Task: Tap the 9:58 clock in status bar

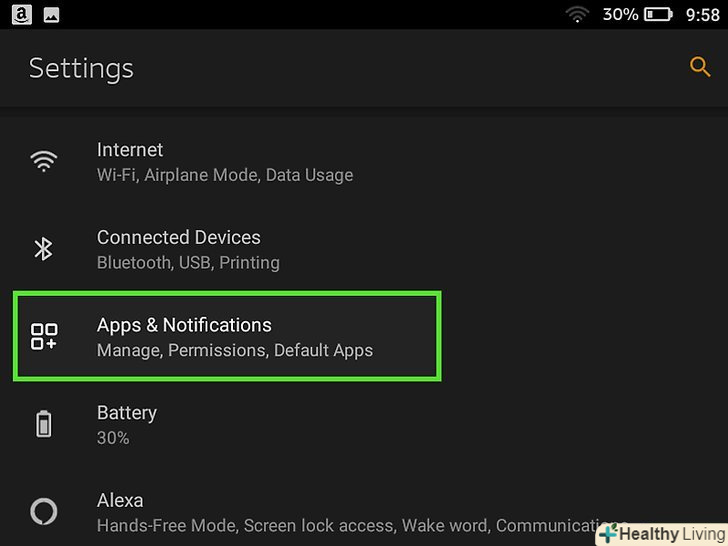Action: 702,14
